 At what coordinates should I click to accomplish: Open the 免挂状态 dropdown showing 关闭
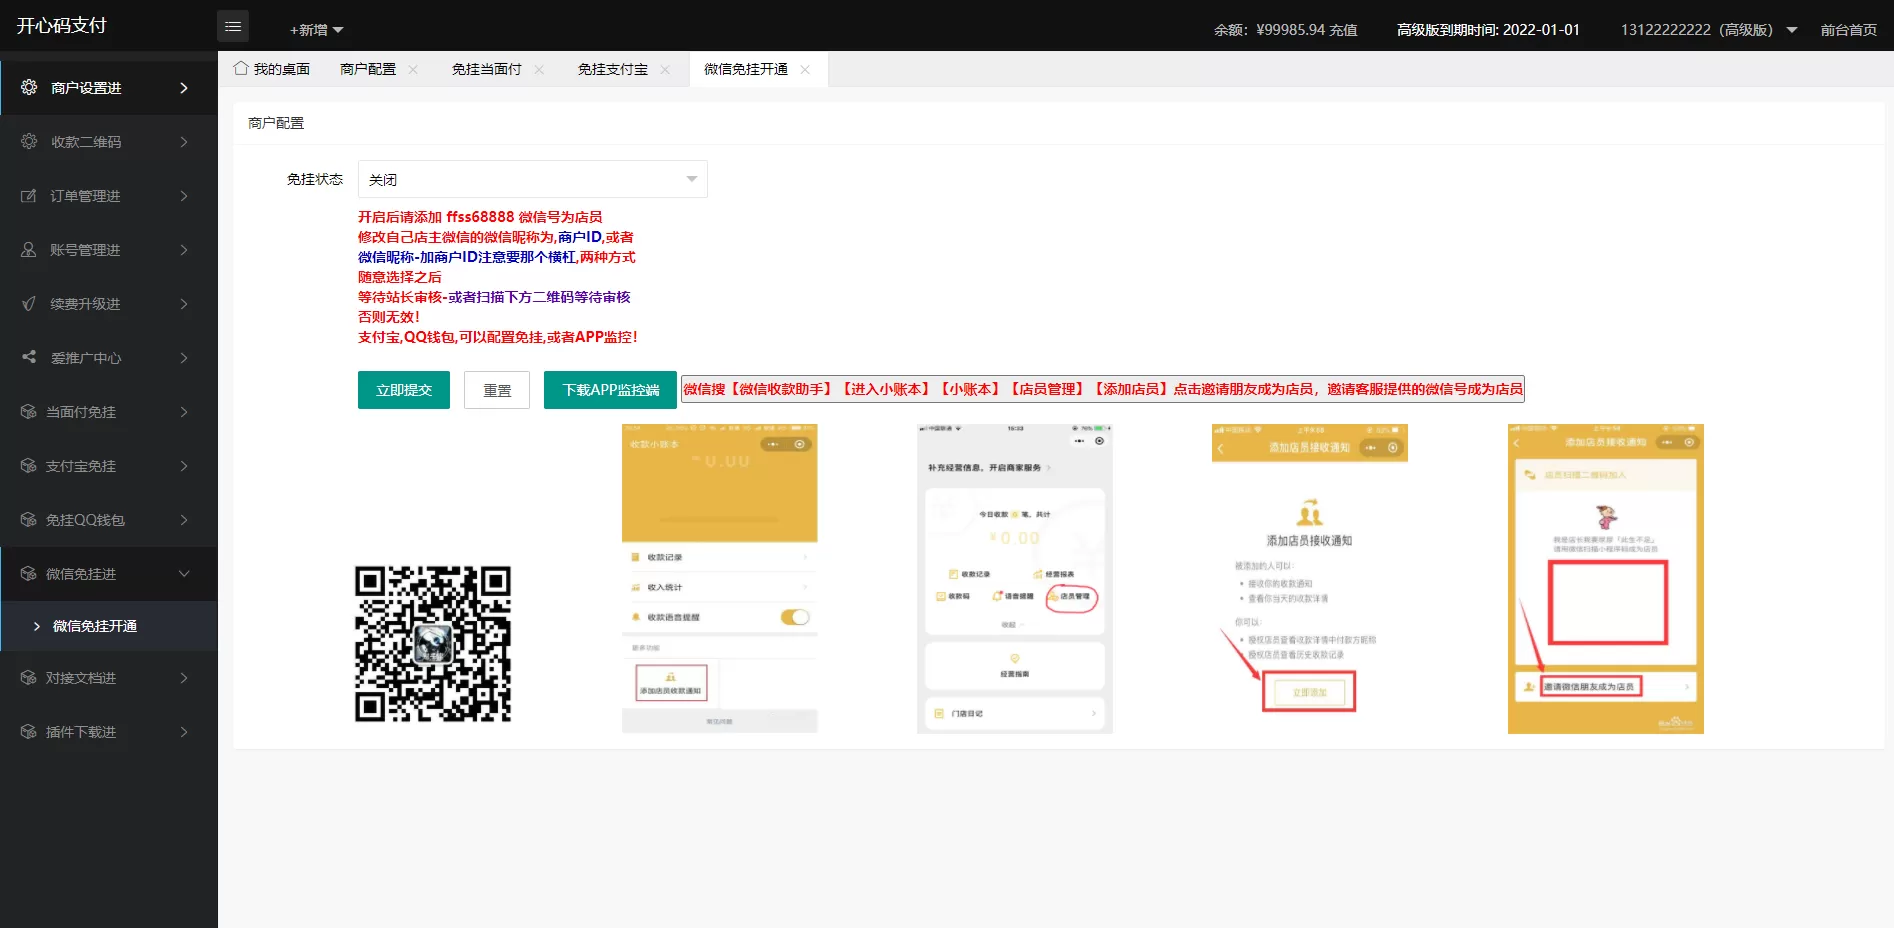533,179
